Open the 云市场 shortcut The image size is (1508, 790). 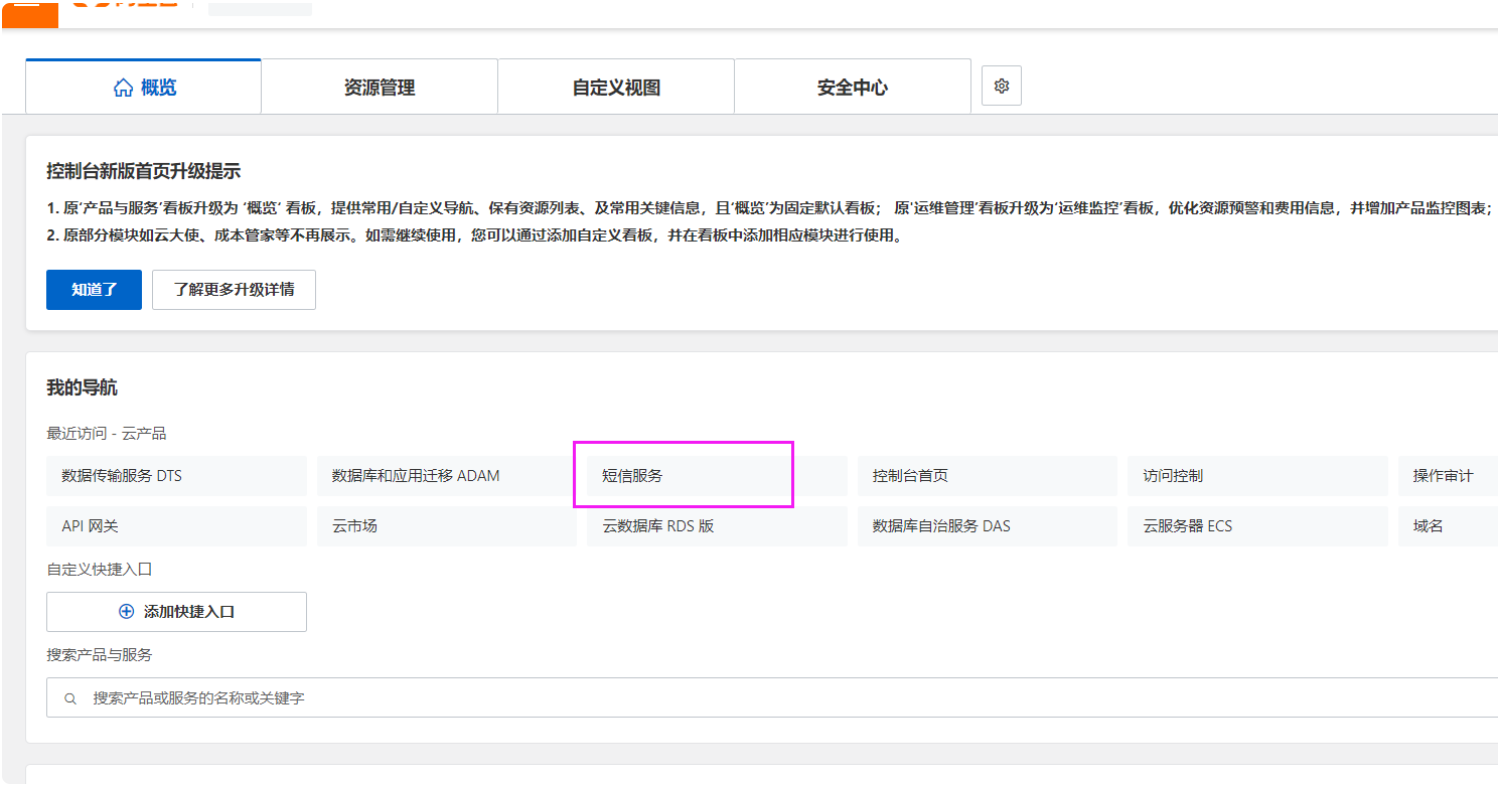click(x=446, y=526)
